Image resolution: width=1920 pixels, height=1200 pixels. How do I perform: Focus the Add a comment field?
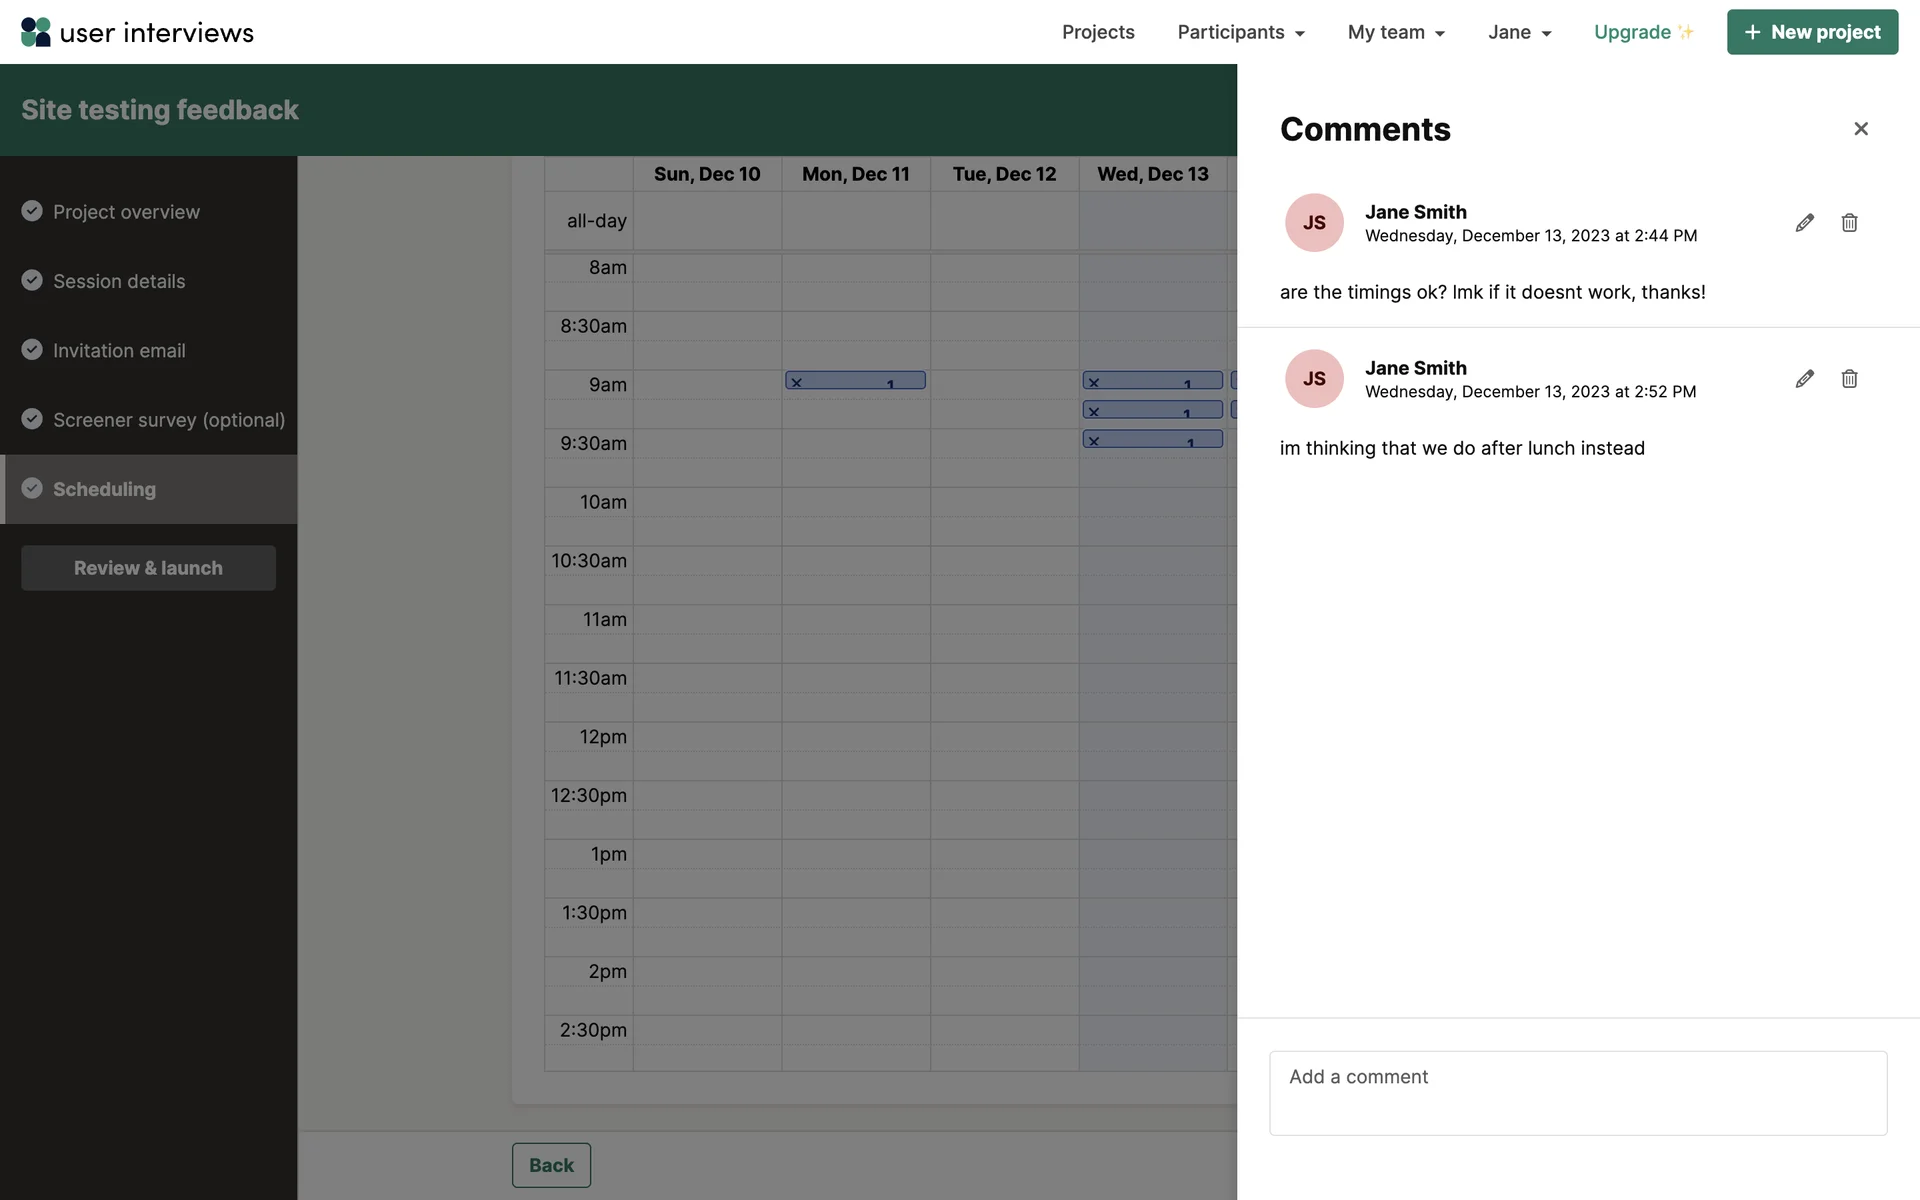coord(1577,1092)
